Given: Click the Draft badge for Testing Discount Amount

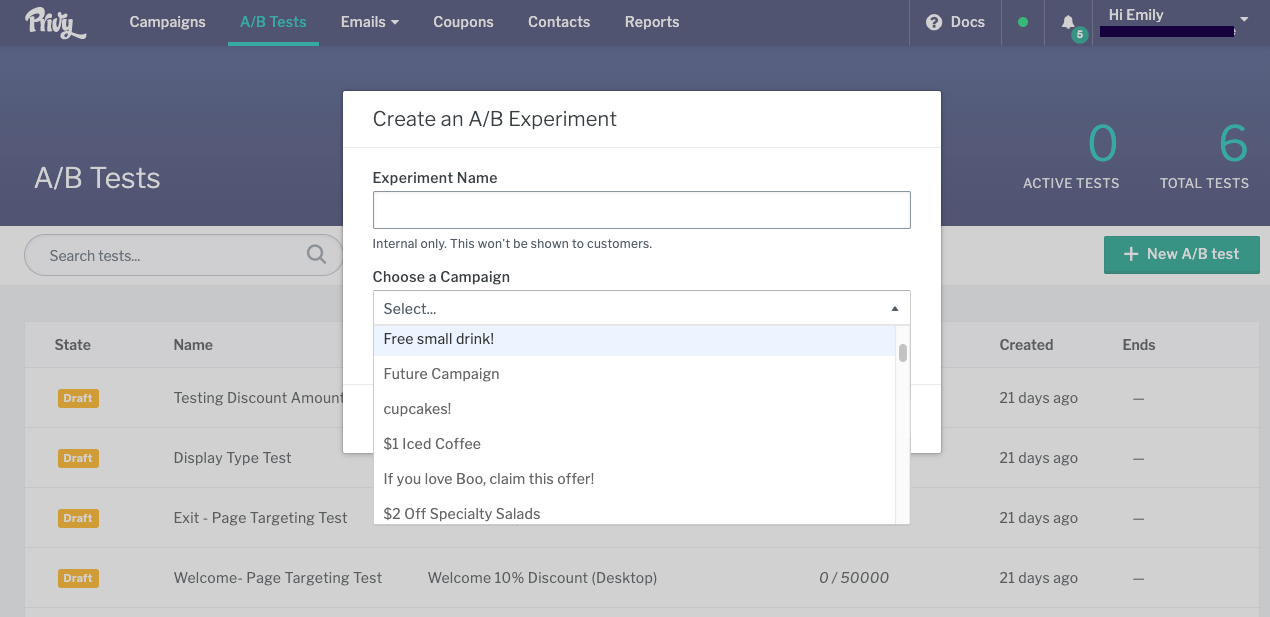Looking at the screenshot, I should point(78,398).
